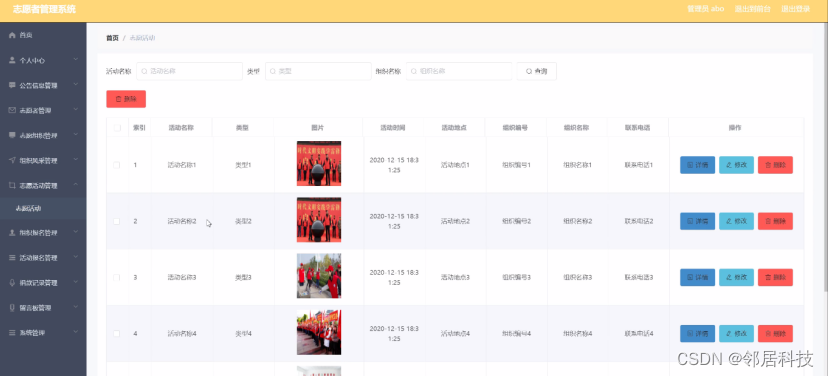Click the vertical scrollbar on the right edge
The width and height of the screenshot is (829, 377).
[x=826, y=157]
